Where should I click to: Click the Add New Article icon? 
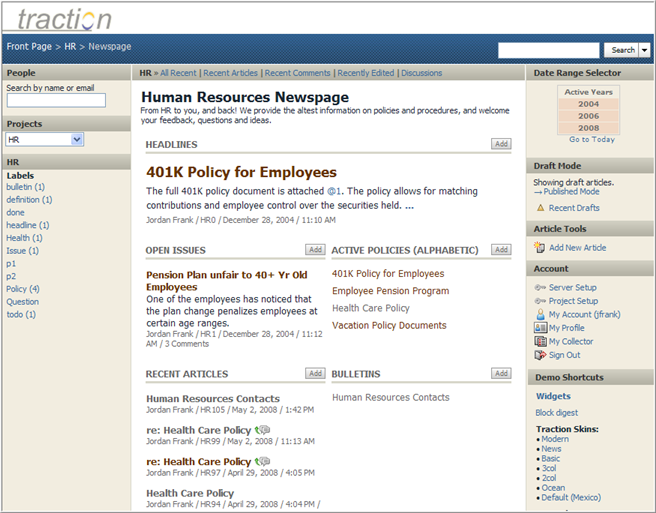coord(540,247)
